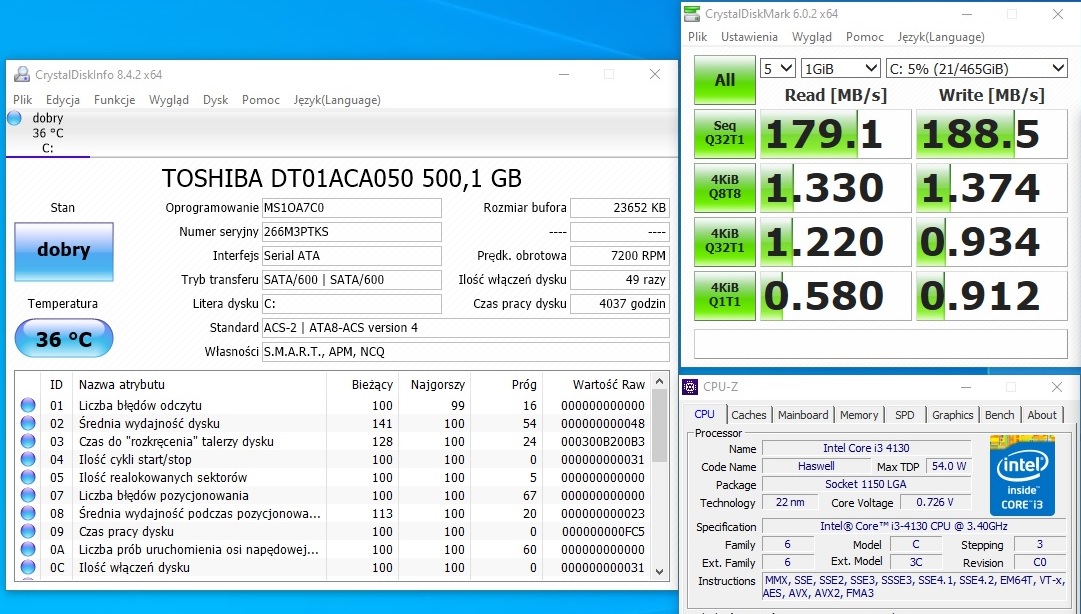Screen dimensions: 1081x614
Task: Open the test size dropdown showing 1GiB
Action: click(x=840, y=67)
